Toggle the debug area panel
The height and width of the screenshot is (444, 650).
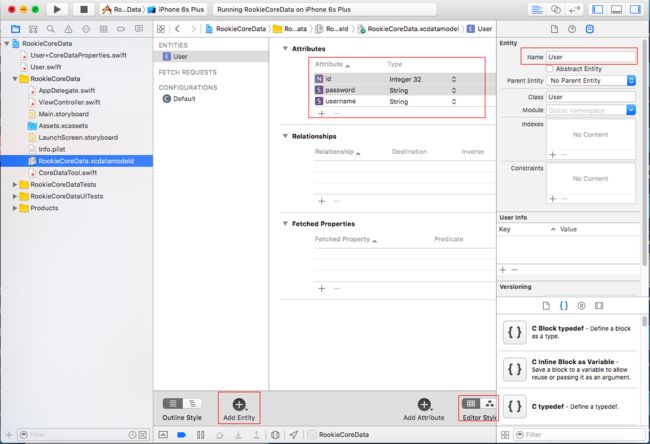[x=616, y=10]
